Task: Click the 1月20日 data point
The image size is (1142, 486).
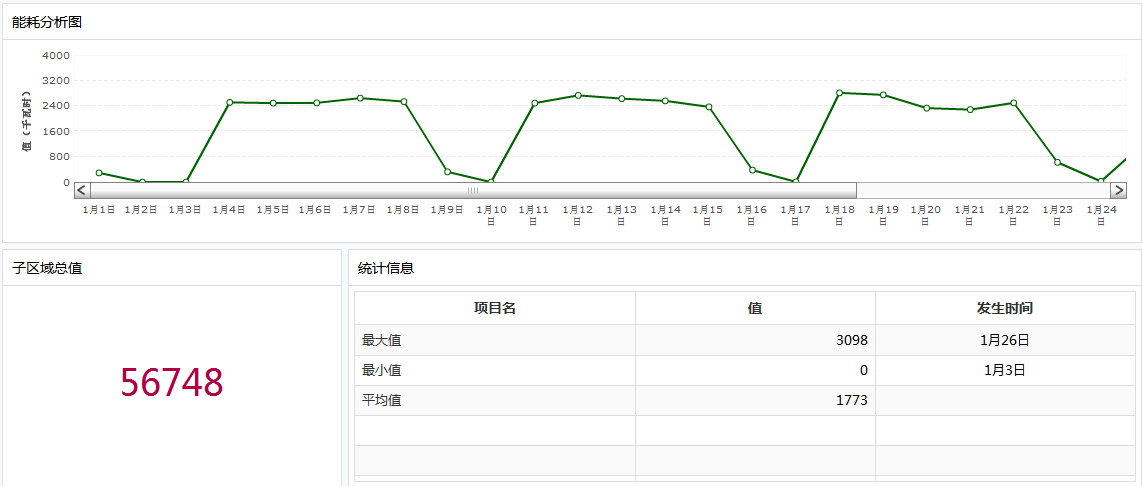Action: 926,108
